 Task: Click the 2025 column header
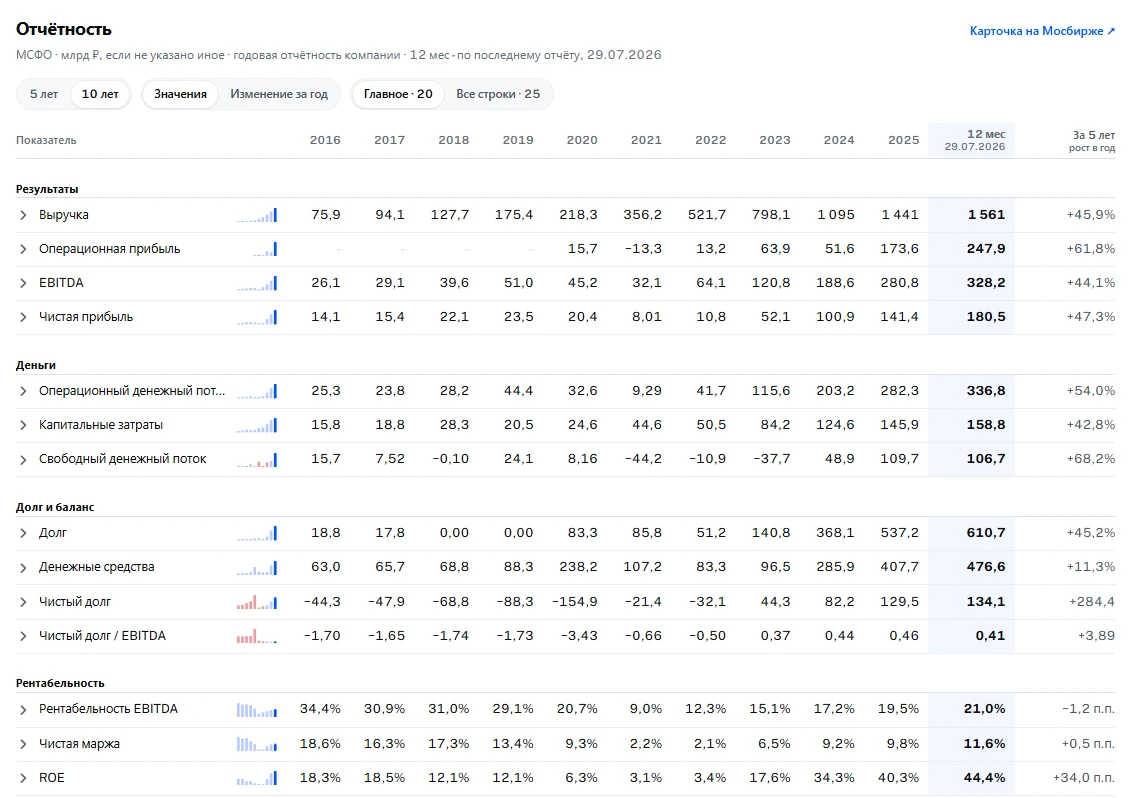point(903,140)
